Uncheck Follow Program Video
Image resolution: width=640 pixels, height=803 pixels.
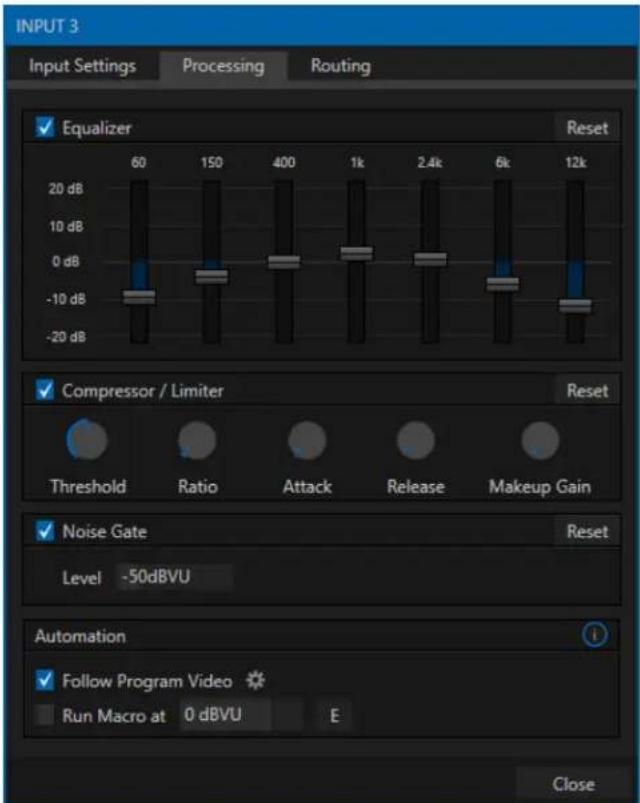click(x=45, y=681)
